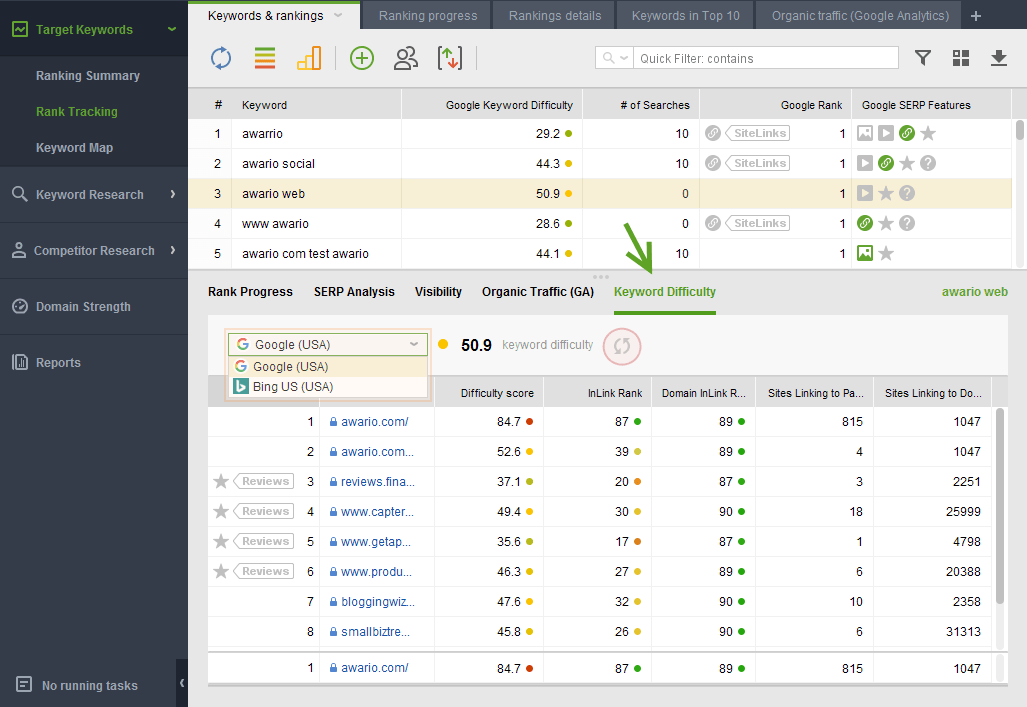
Task: Switch to the Ranking progress tab
Action: [428, 16]
